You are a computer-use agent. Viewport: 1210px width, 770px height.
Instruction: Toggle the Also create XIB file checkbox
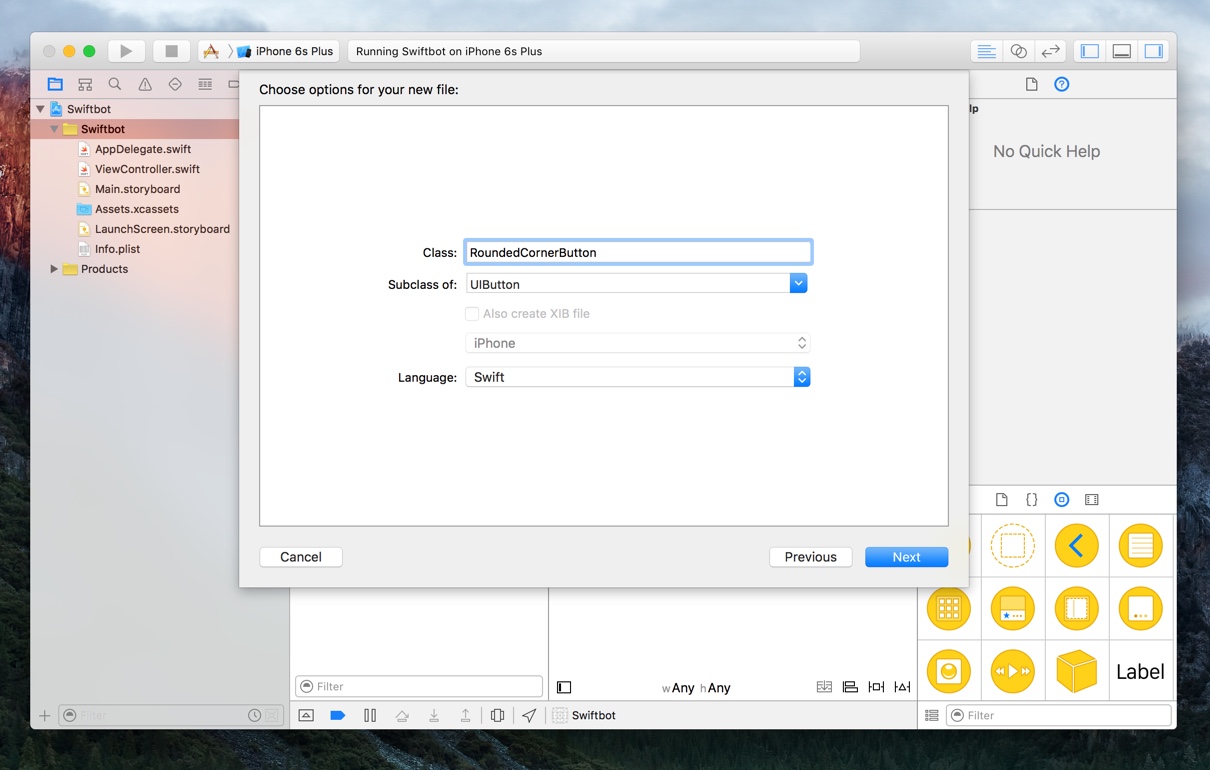(x=472, y=314)
